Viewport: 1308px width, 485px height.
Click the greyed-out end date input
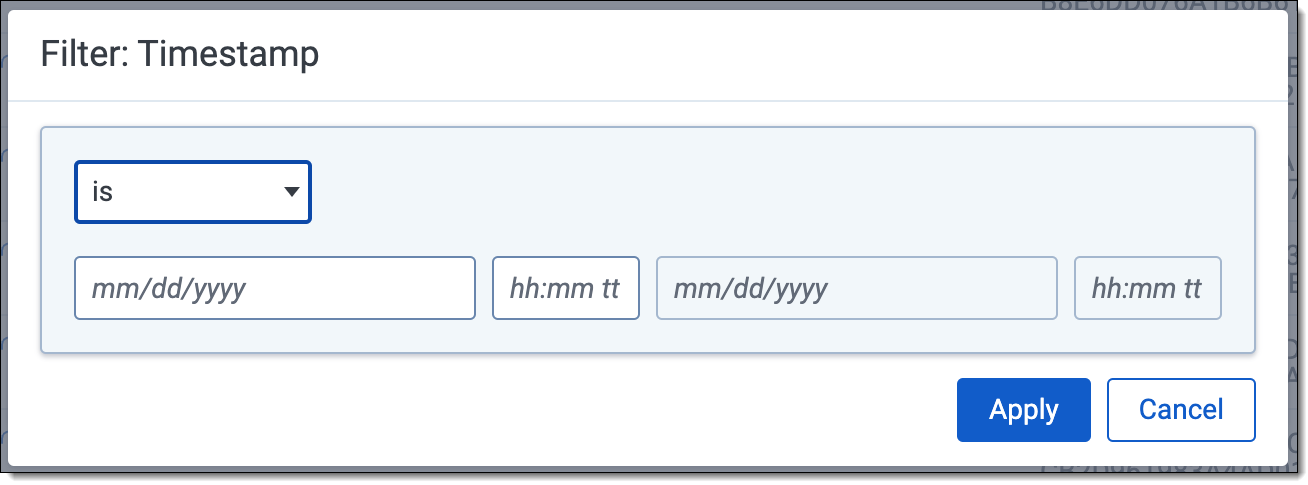[x=857, y=289]
